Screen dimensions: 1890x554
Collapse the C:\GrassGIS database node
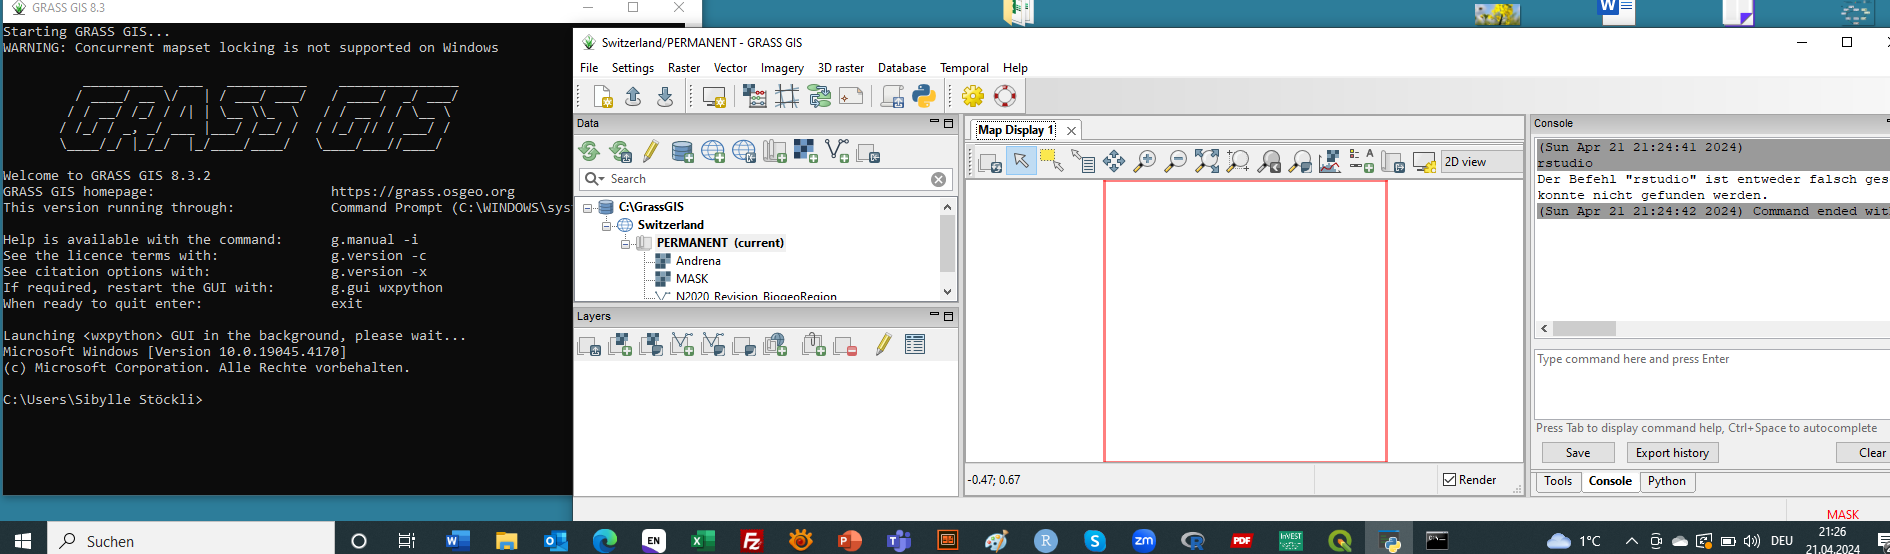point(588,208)
